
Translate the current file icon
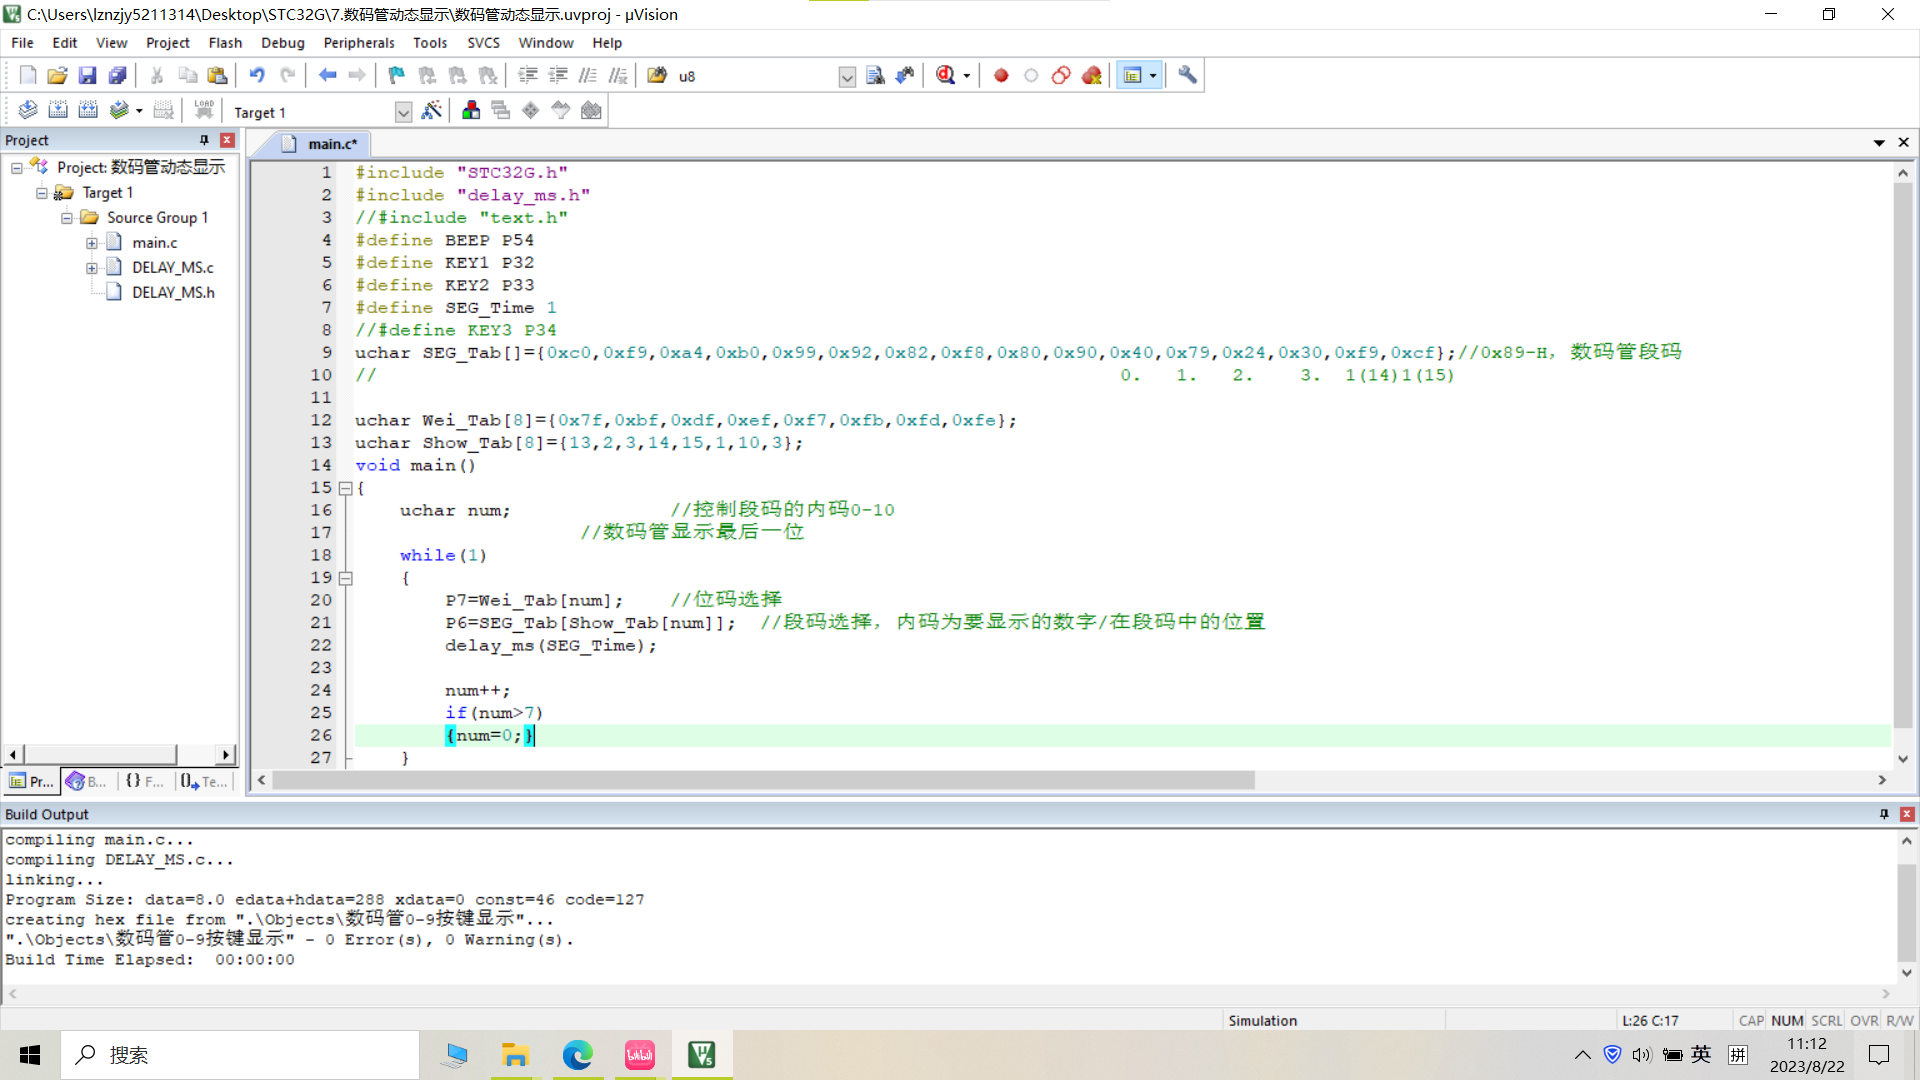pos(28,110)
